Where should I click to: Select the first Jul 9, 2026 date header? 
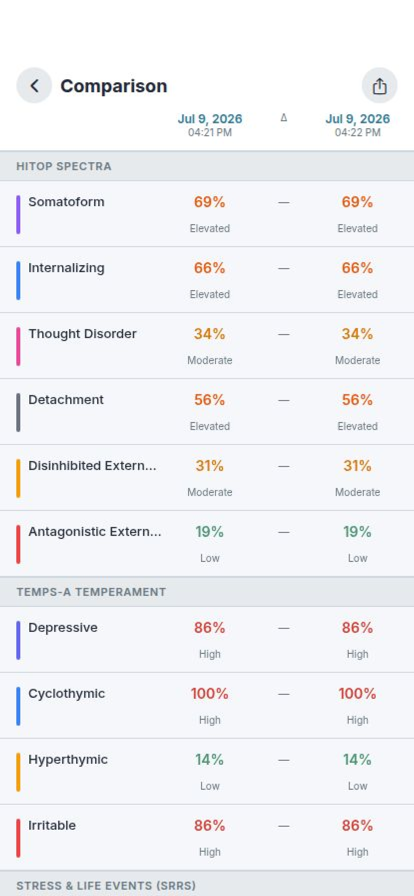click(x=210, y=119)
